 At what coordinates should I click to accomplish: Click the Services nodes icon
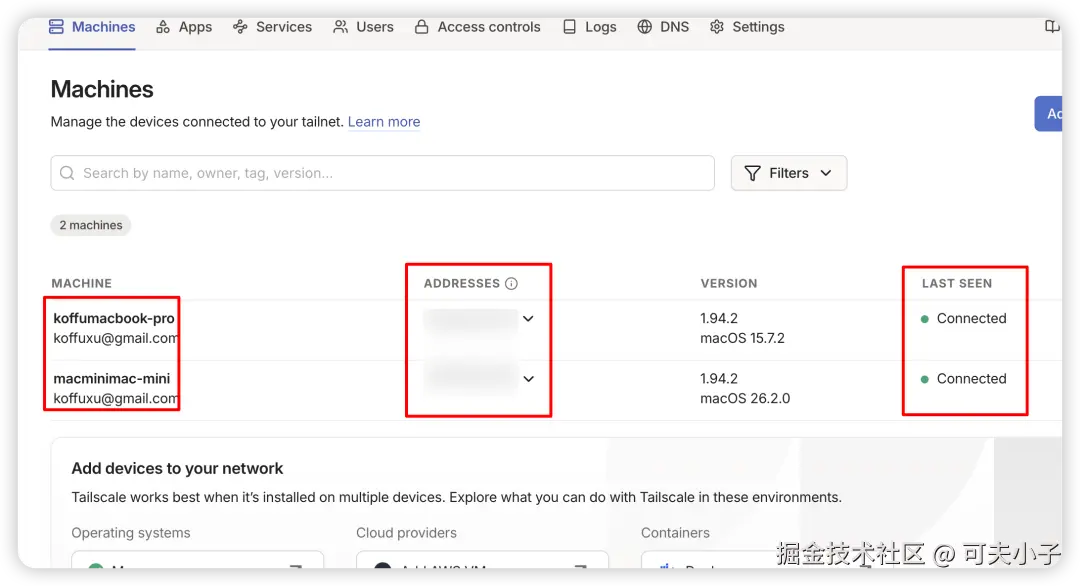click(x=240, y=27)
